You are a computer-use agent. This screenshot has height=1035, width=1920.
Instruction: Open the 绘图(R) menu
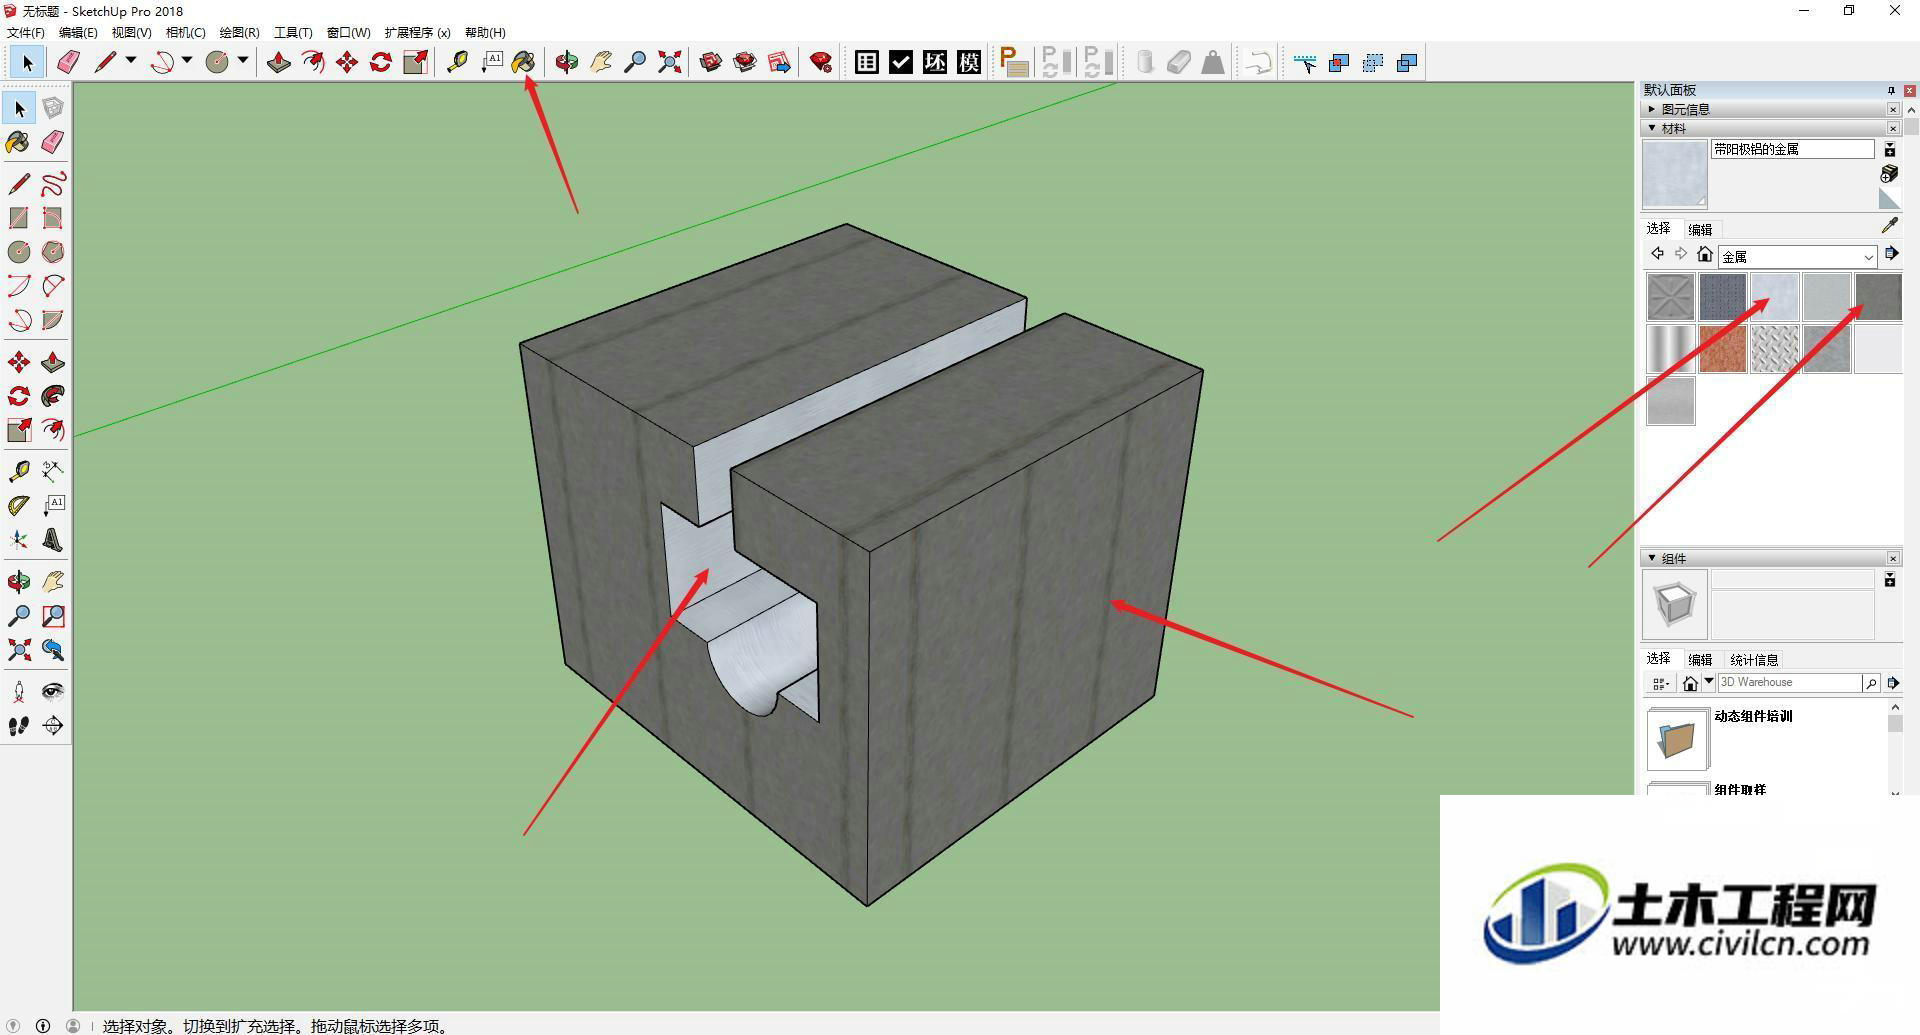click(239, 33)
